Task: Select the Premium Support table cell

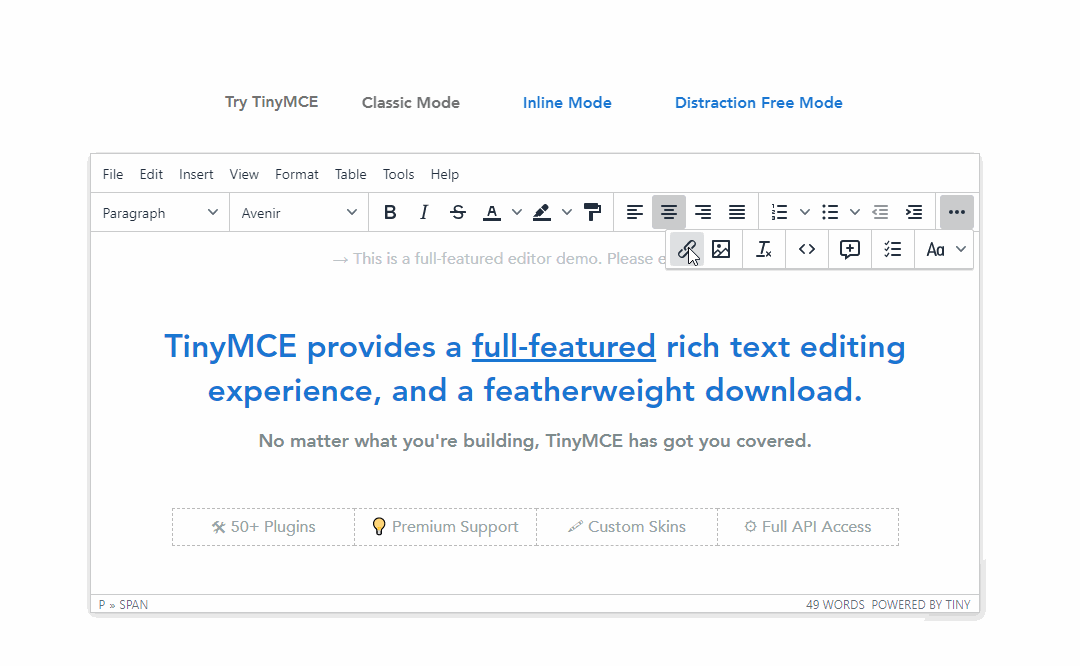Action: (x=446, y=527)
